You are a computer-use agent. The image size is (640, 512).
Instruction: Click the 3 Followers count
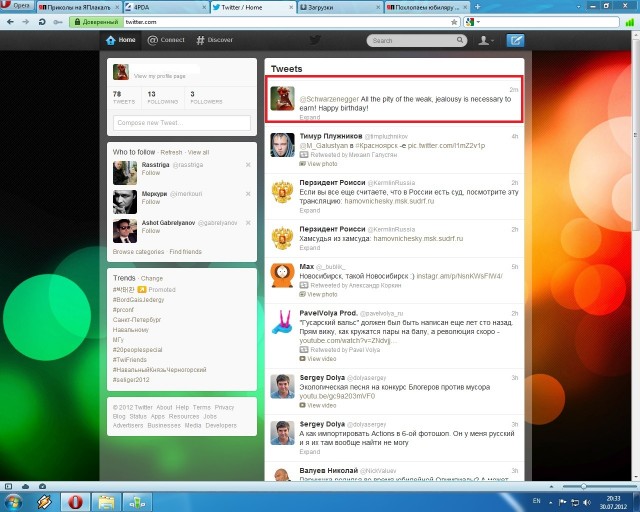click(206, 97)
